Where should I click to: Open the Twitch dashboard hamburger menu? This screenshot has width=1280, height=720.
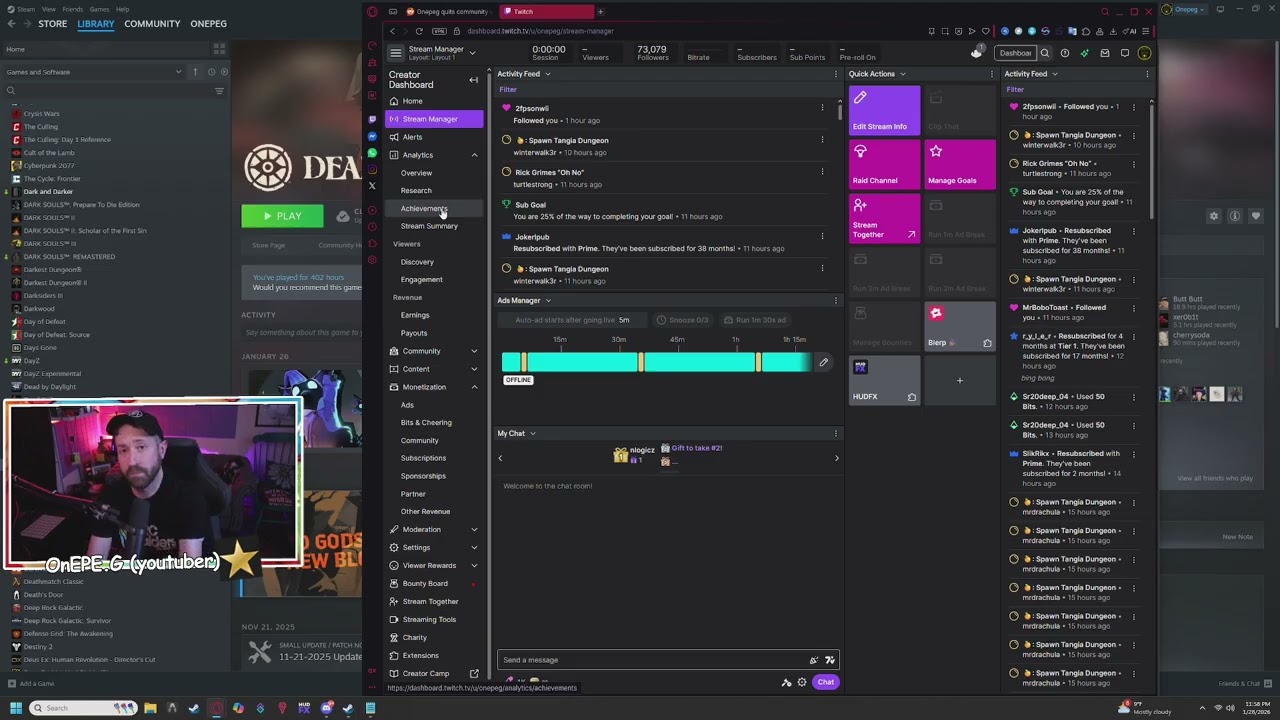coord(396,53)
